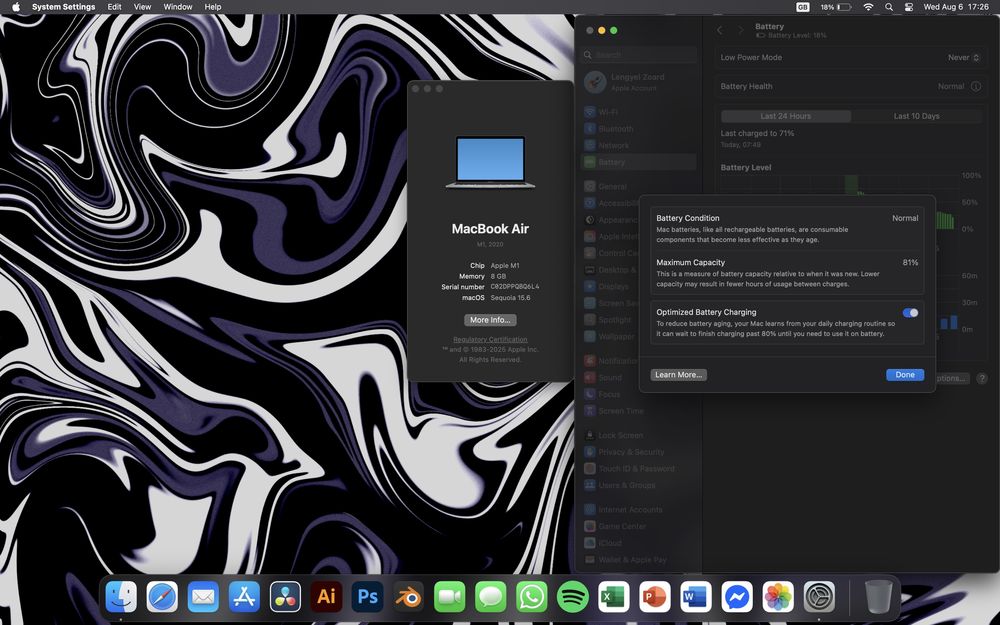
Task: Open the GB input source menu
Action: [x=803, y=7]
